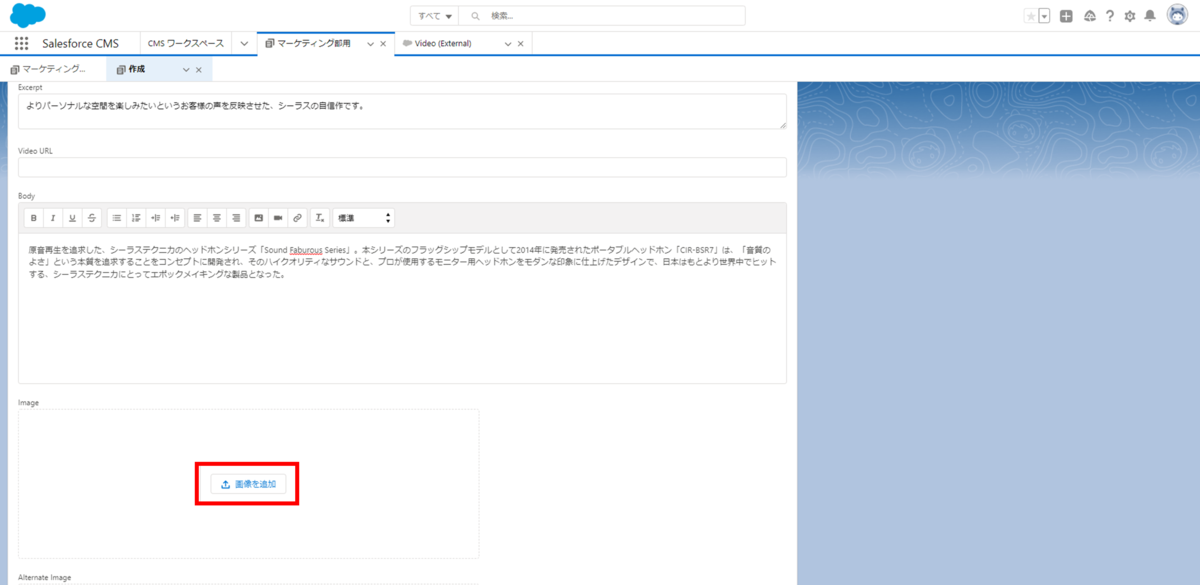Open the すべて search scope dropdown

434,15
